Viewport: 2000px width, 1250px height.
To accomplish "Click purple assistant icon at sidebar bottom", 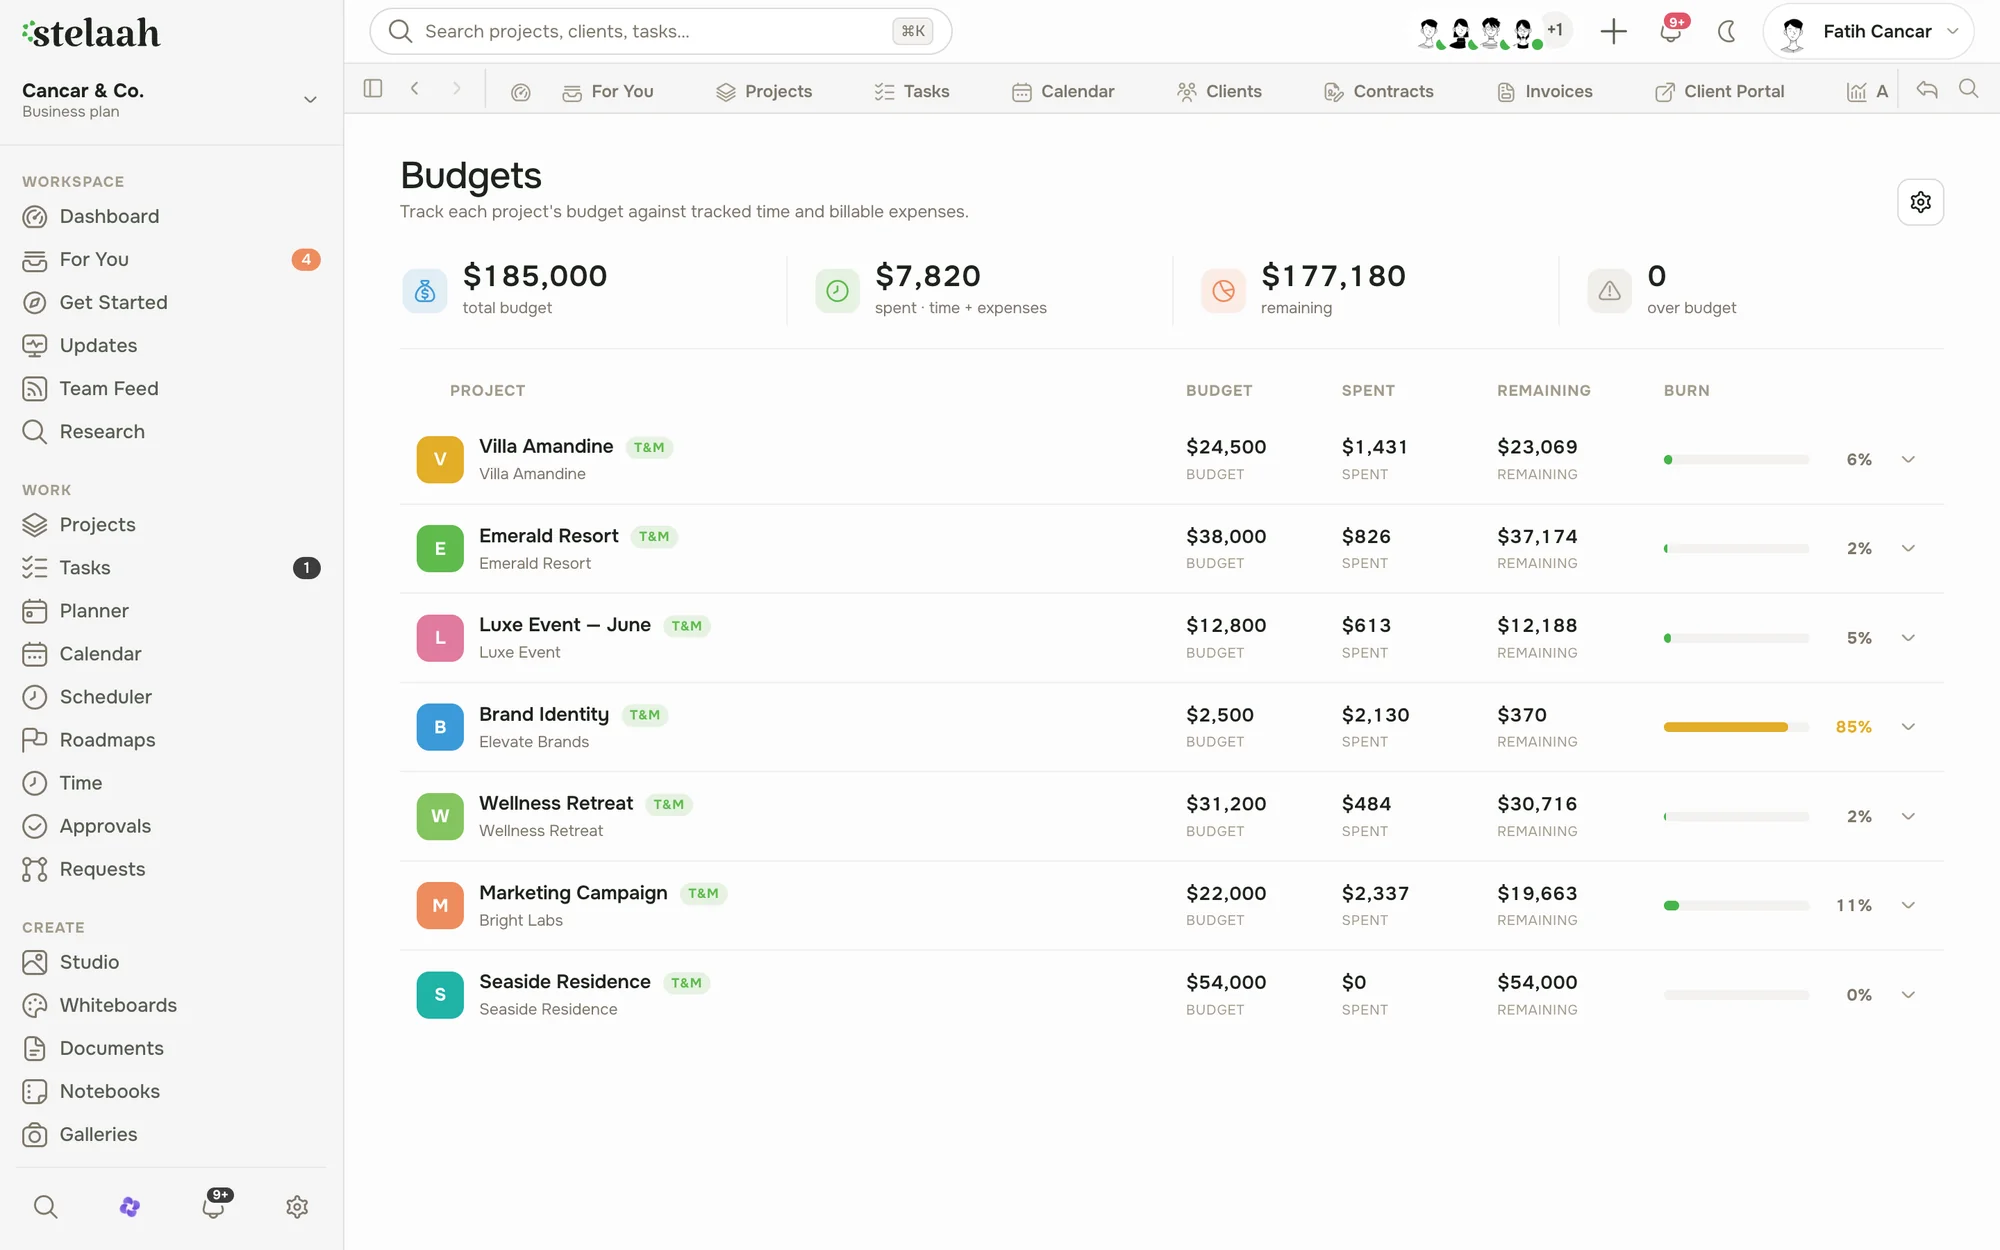I will point(130,1207).
